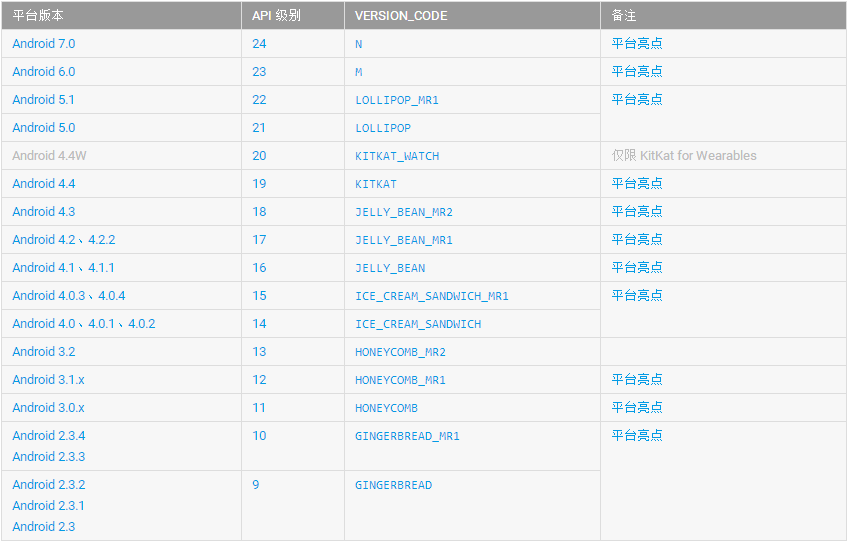Open the Android 5.1 platform link
This screenshot has width=850, height=541.
pyautogui.click(x=43, y=100)
